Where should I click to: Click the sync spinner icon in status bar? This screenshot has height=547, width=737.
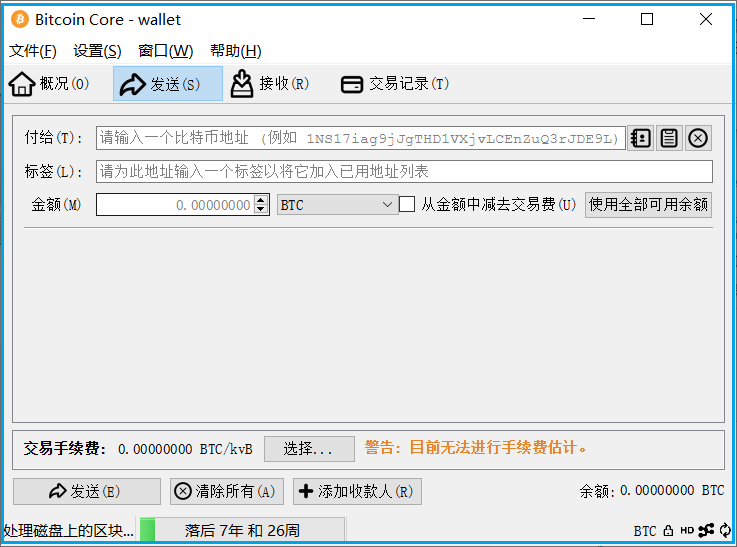pos(725,531)
